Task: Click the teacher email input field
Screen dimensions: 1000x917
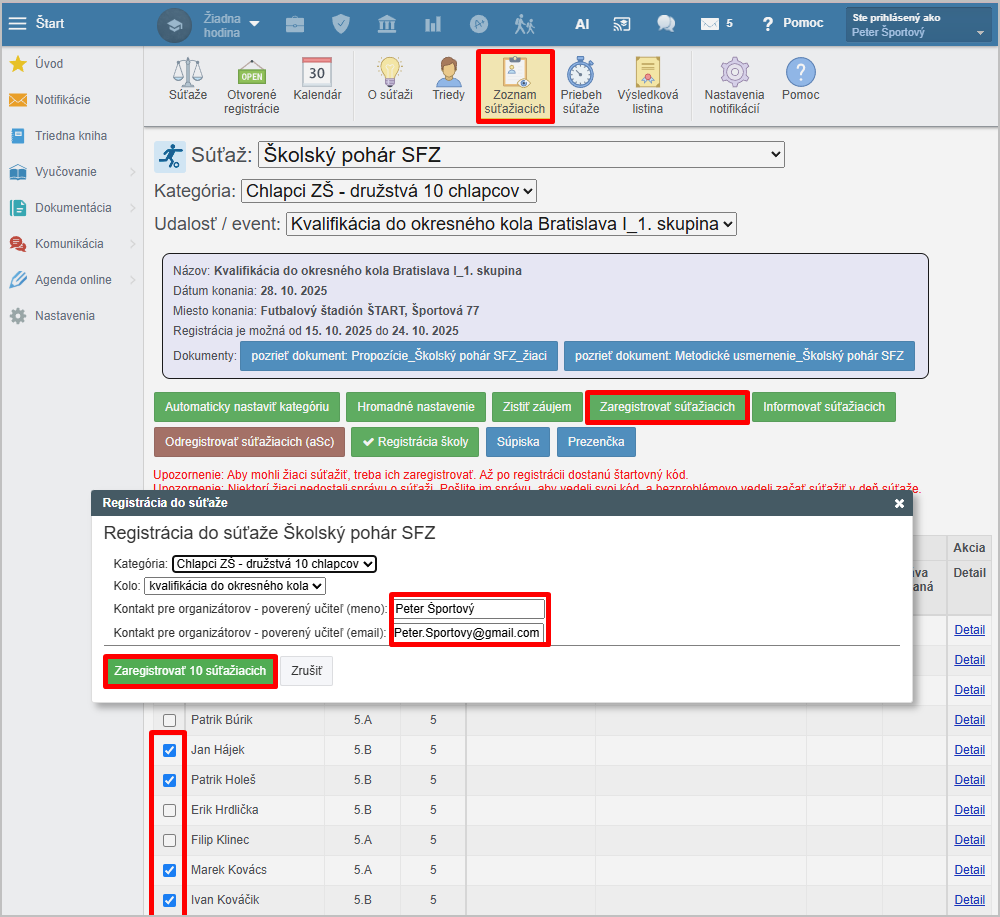Action: [468, 633]
